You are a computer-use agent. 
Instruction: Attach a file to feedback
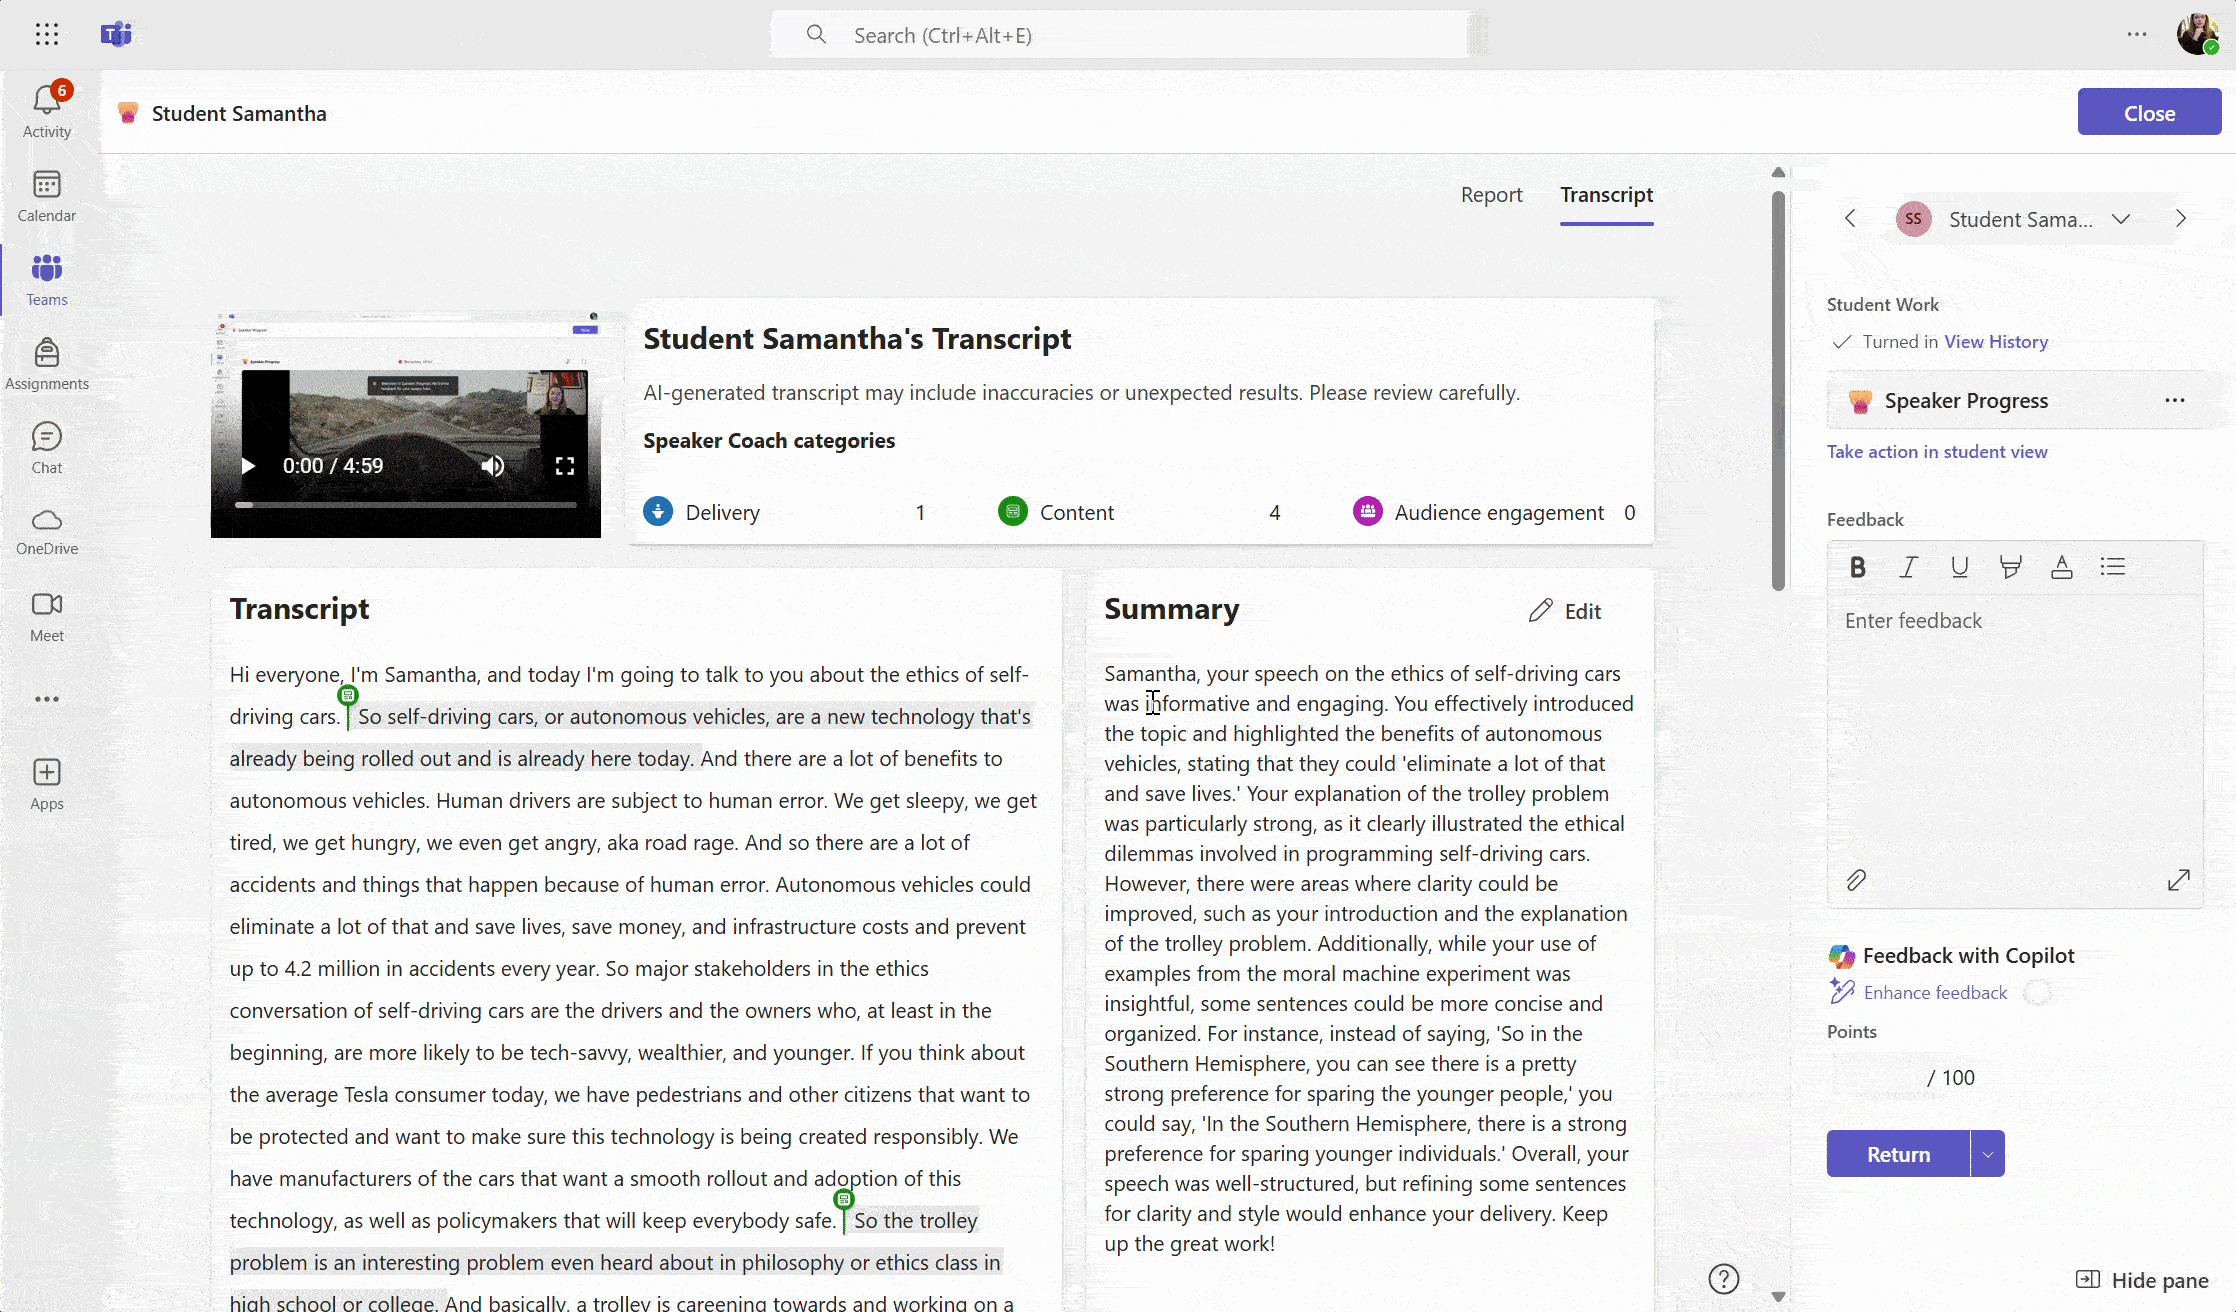[x=1856, y=880]
